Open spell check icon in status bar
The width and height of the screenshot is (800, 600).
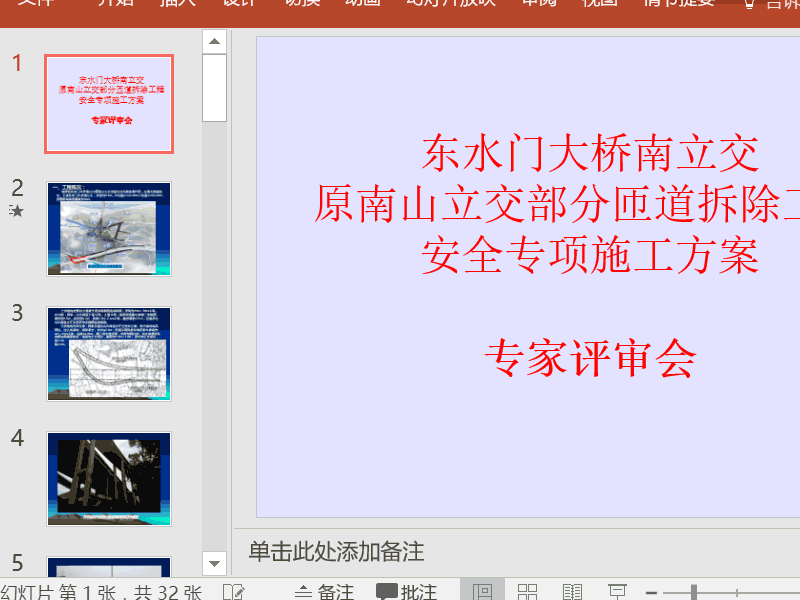point(234,592)
